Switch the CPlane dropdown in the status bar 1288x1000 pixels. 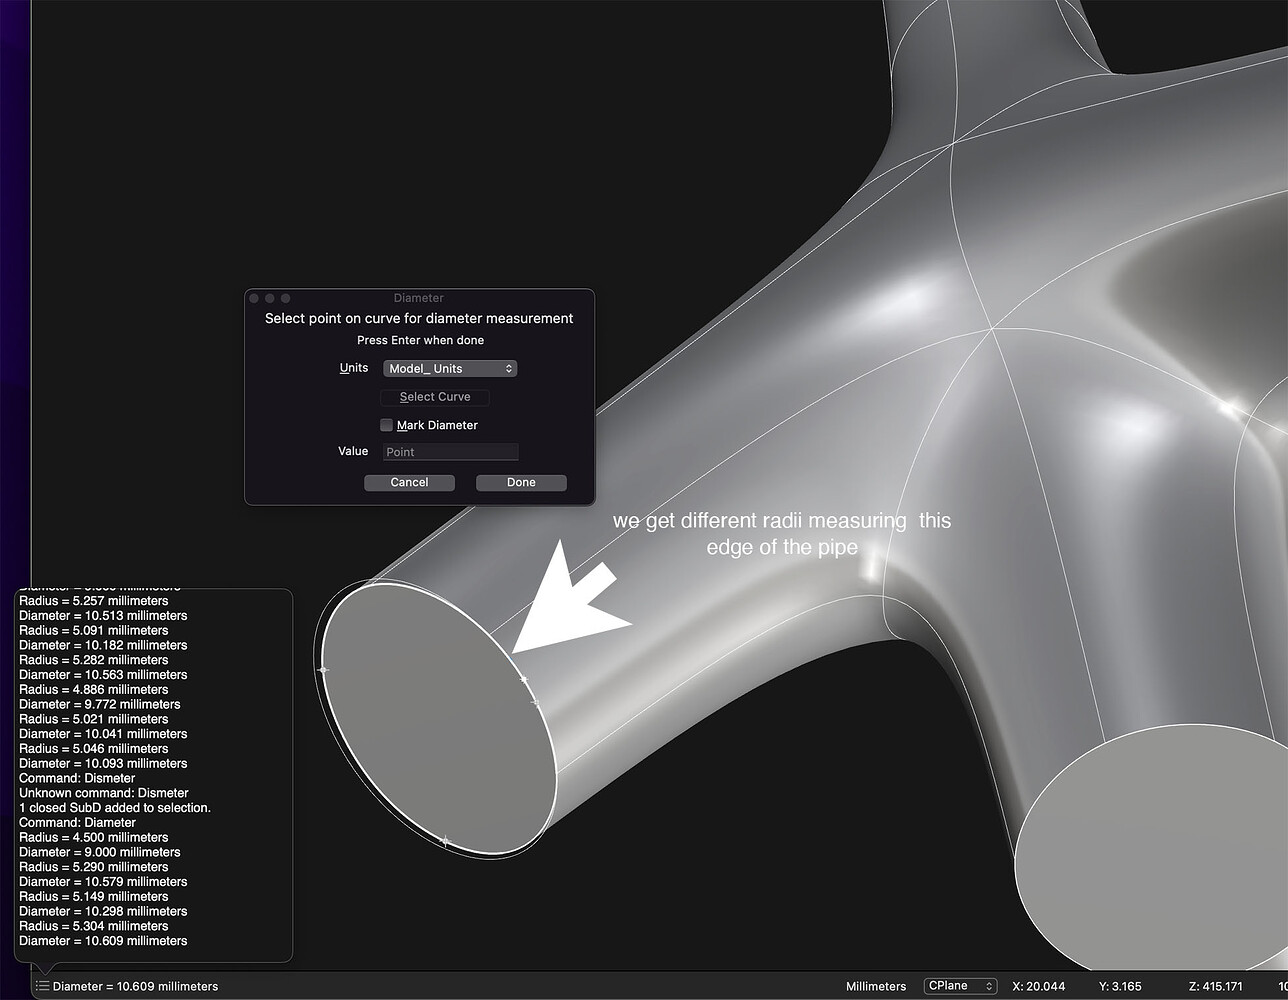(x=960, y=985)
